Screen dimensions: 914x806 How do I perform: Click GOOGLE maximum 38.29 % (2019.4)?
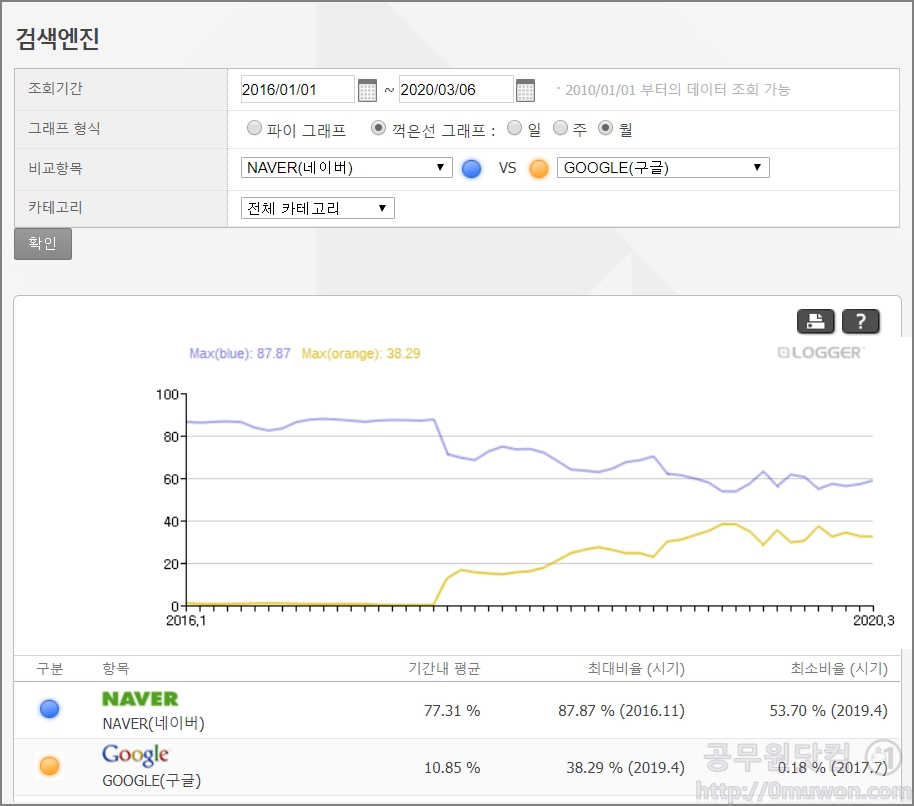point(625,768)
